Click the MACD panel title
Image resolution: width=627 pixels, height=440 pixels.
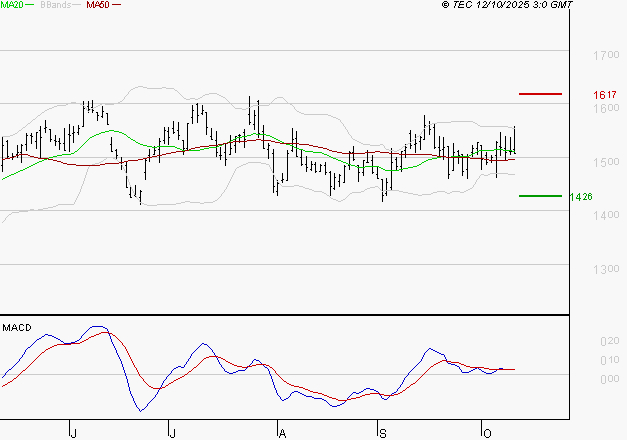15,327
